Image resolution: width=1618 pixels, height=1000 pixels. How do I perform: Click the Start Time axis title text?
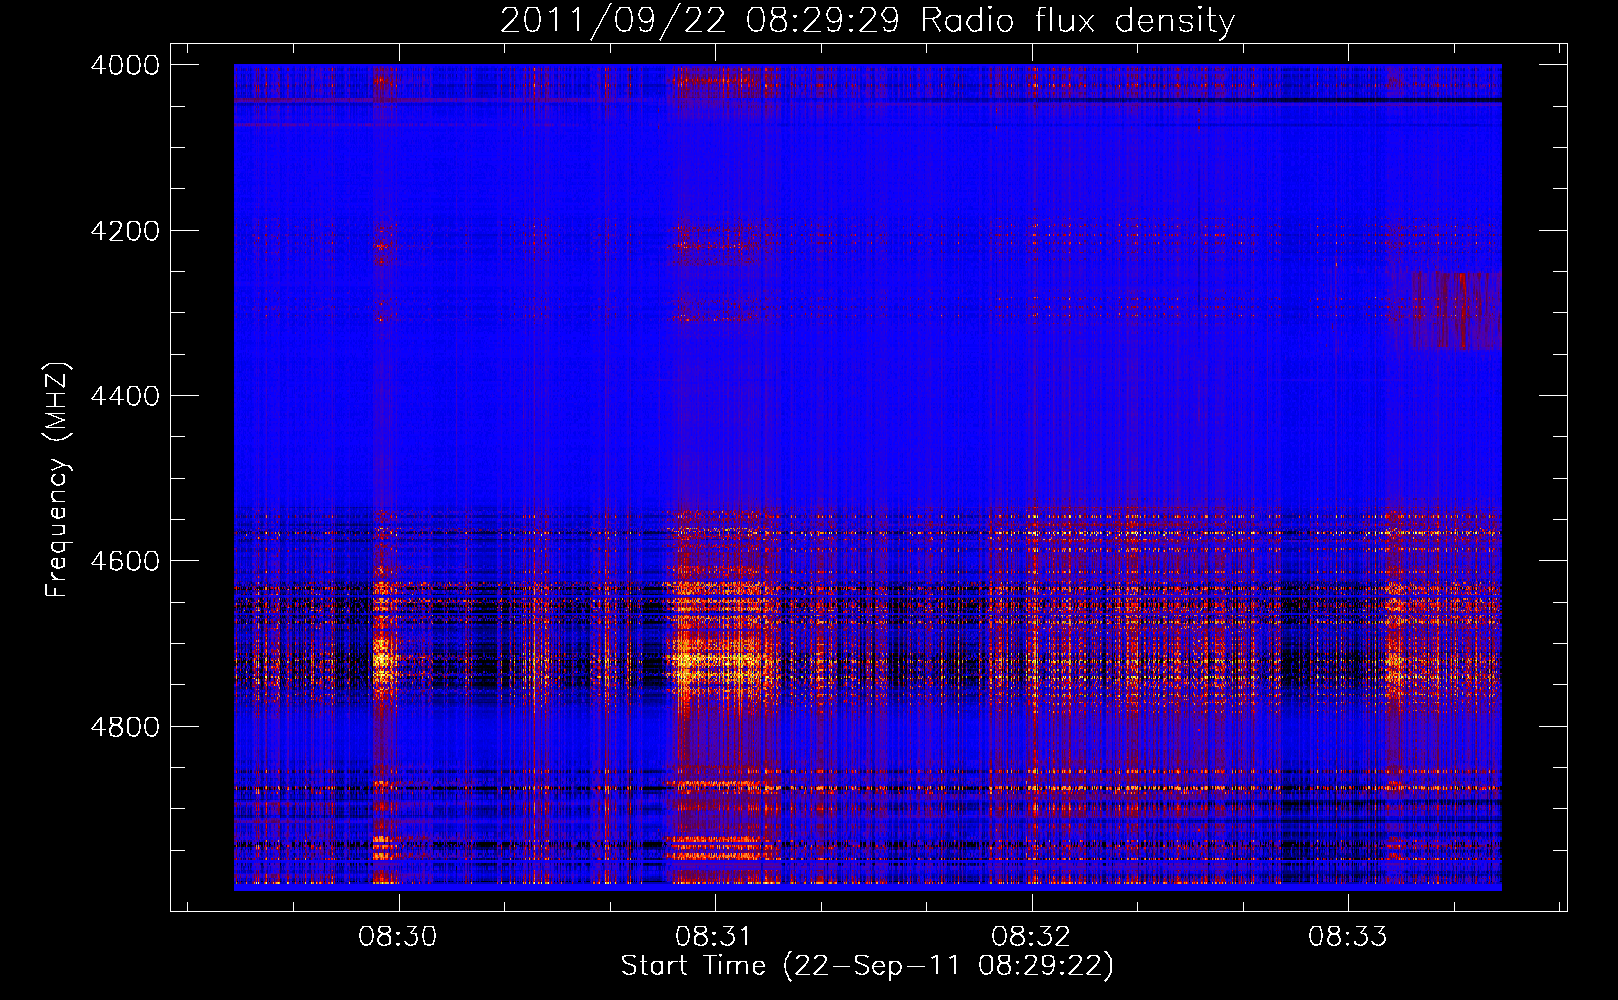(867, 966)
